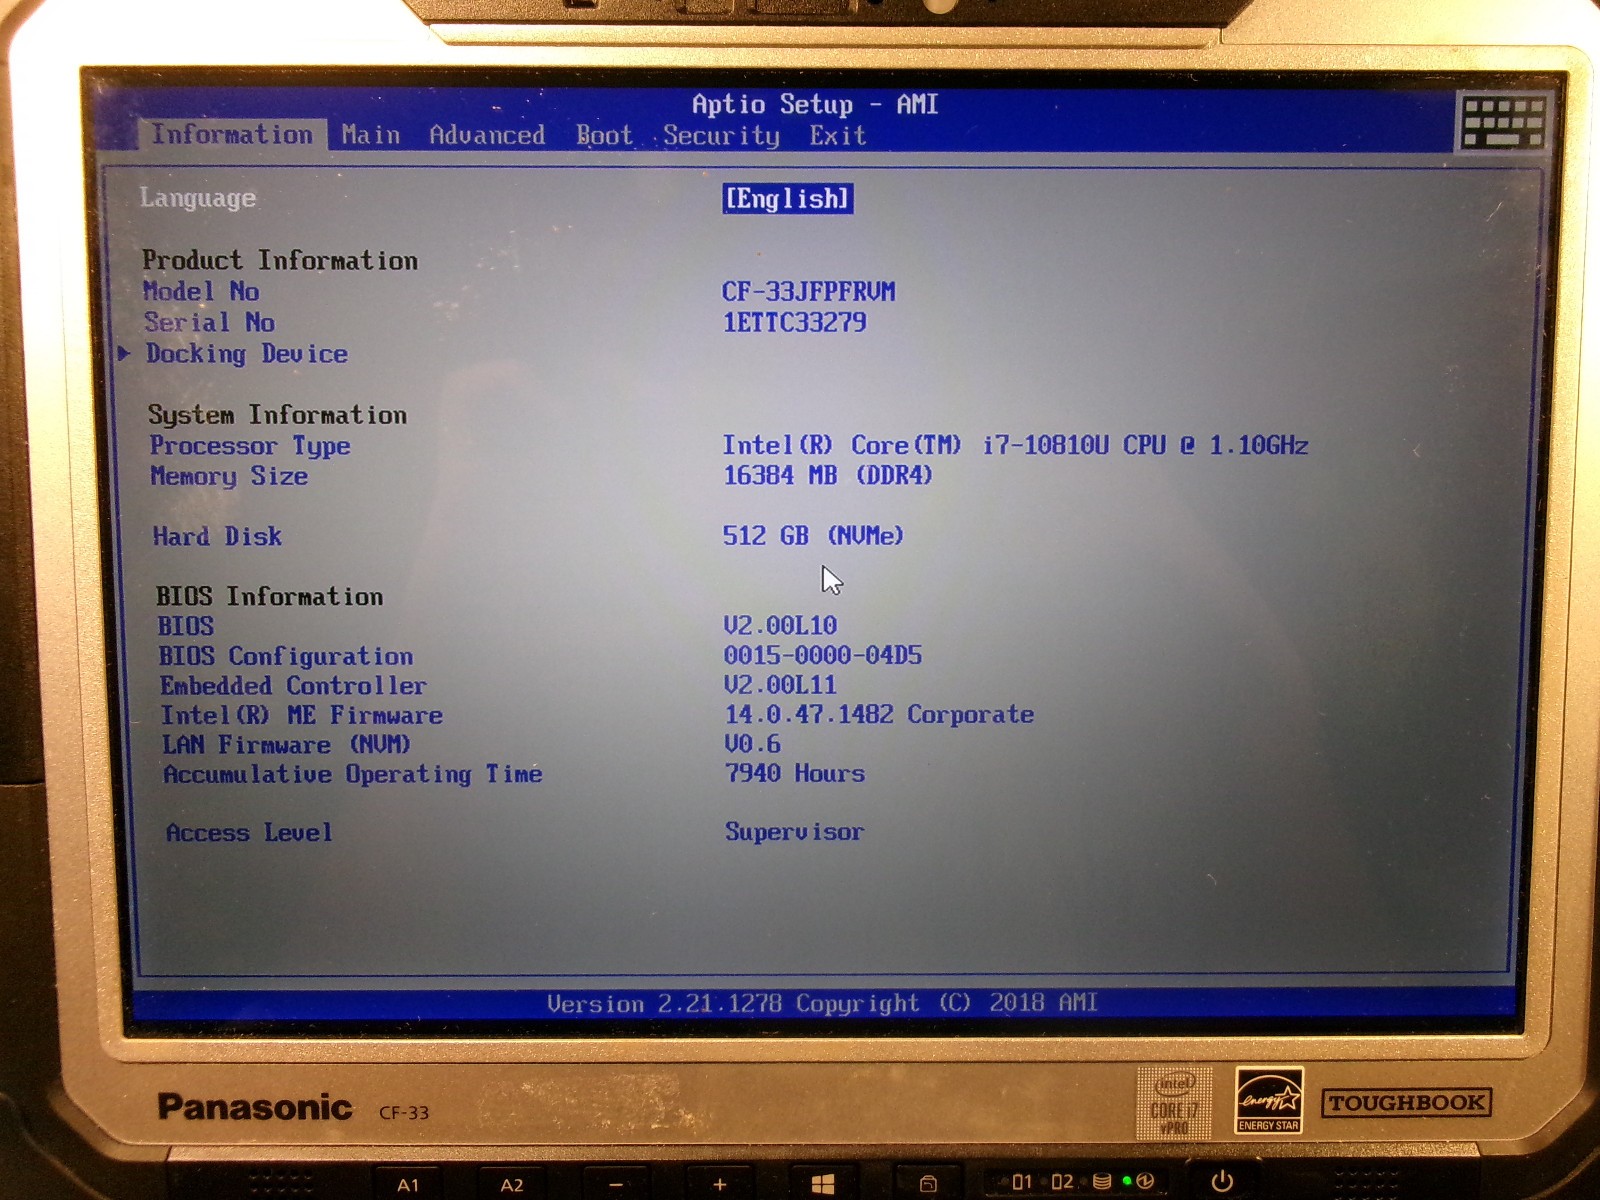
Task: Click the Supervisor access level value
Action: (794, 832)
